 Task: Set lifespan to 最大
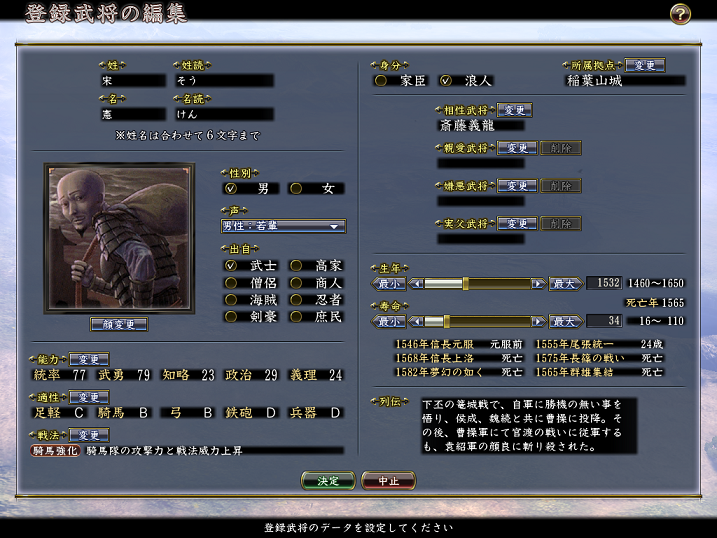tap(565, 321)
